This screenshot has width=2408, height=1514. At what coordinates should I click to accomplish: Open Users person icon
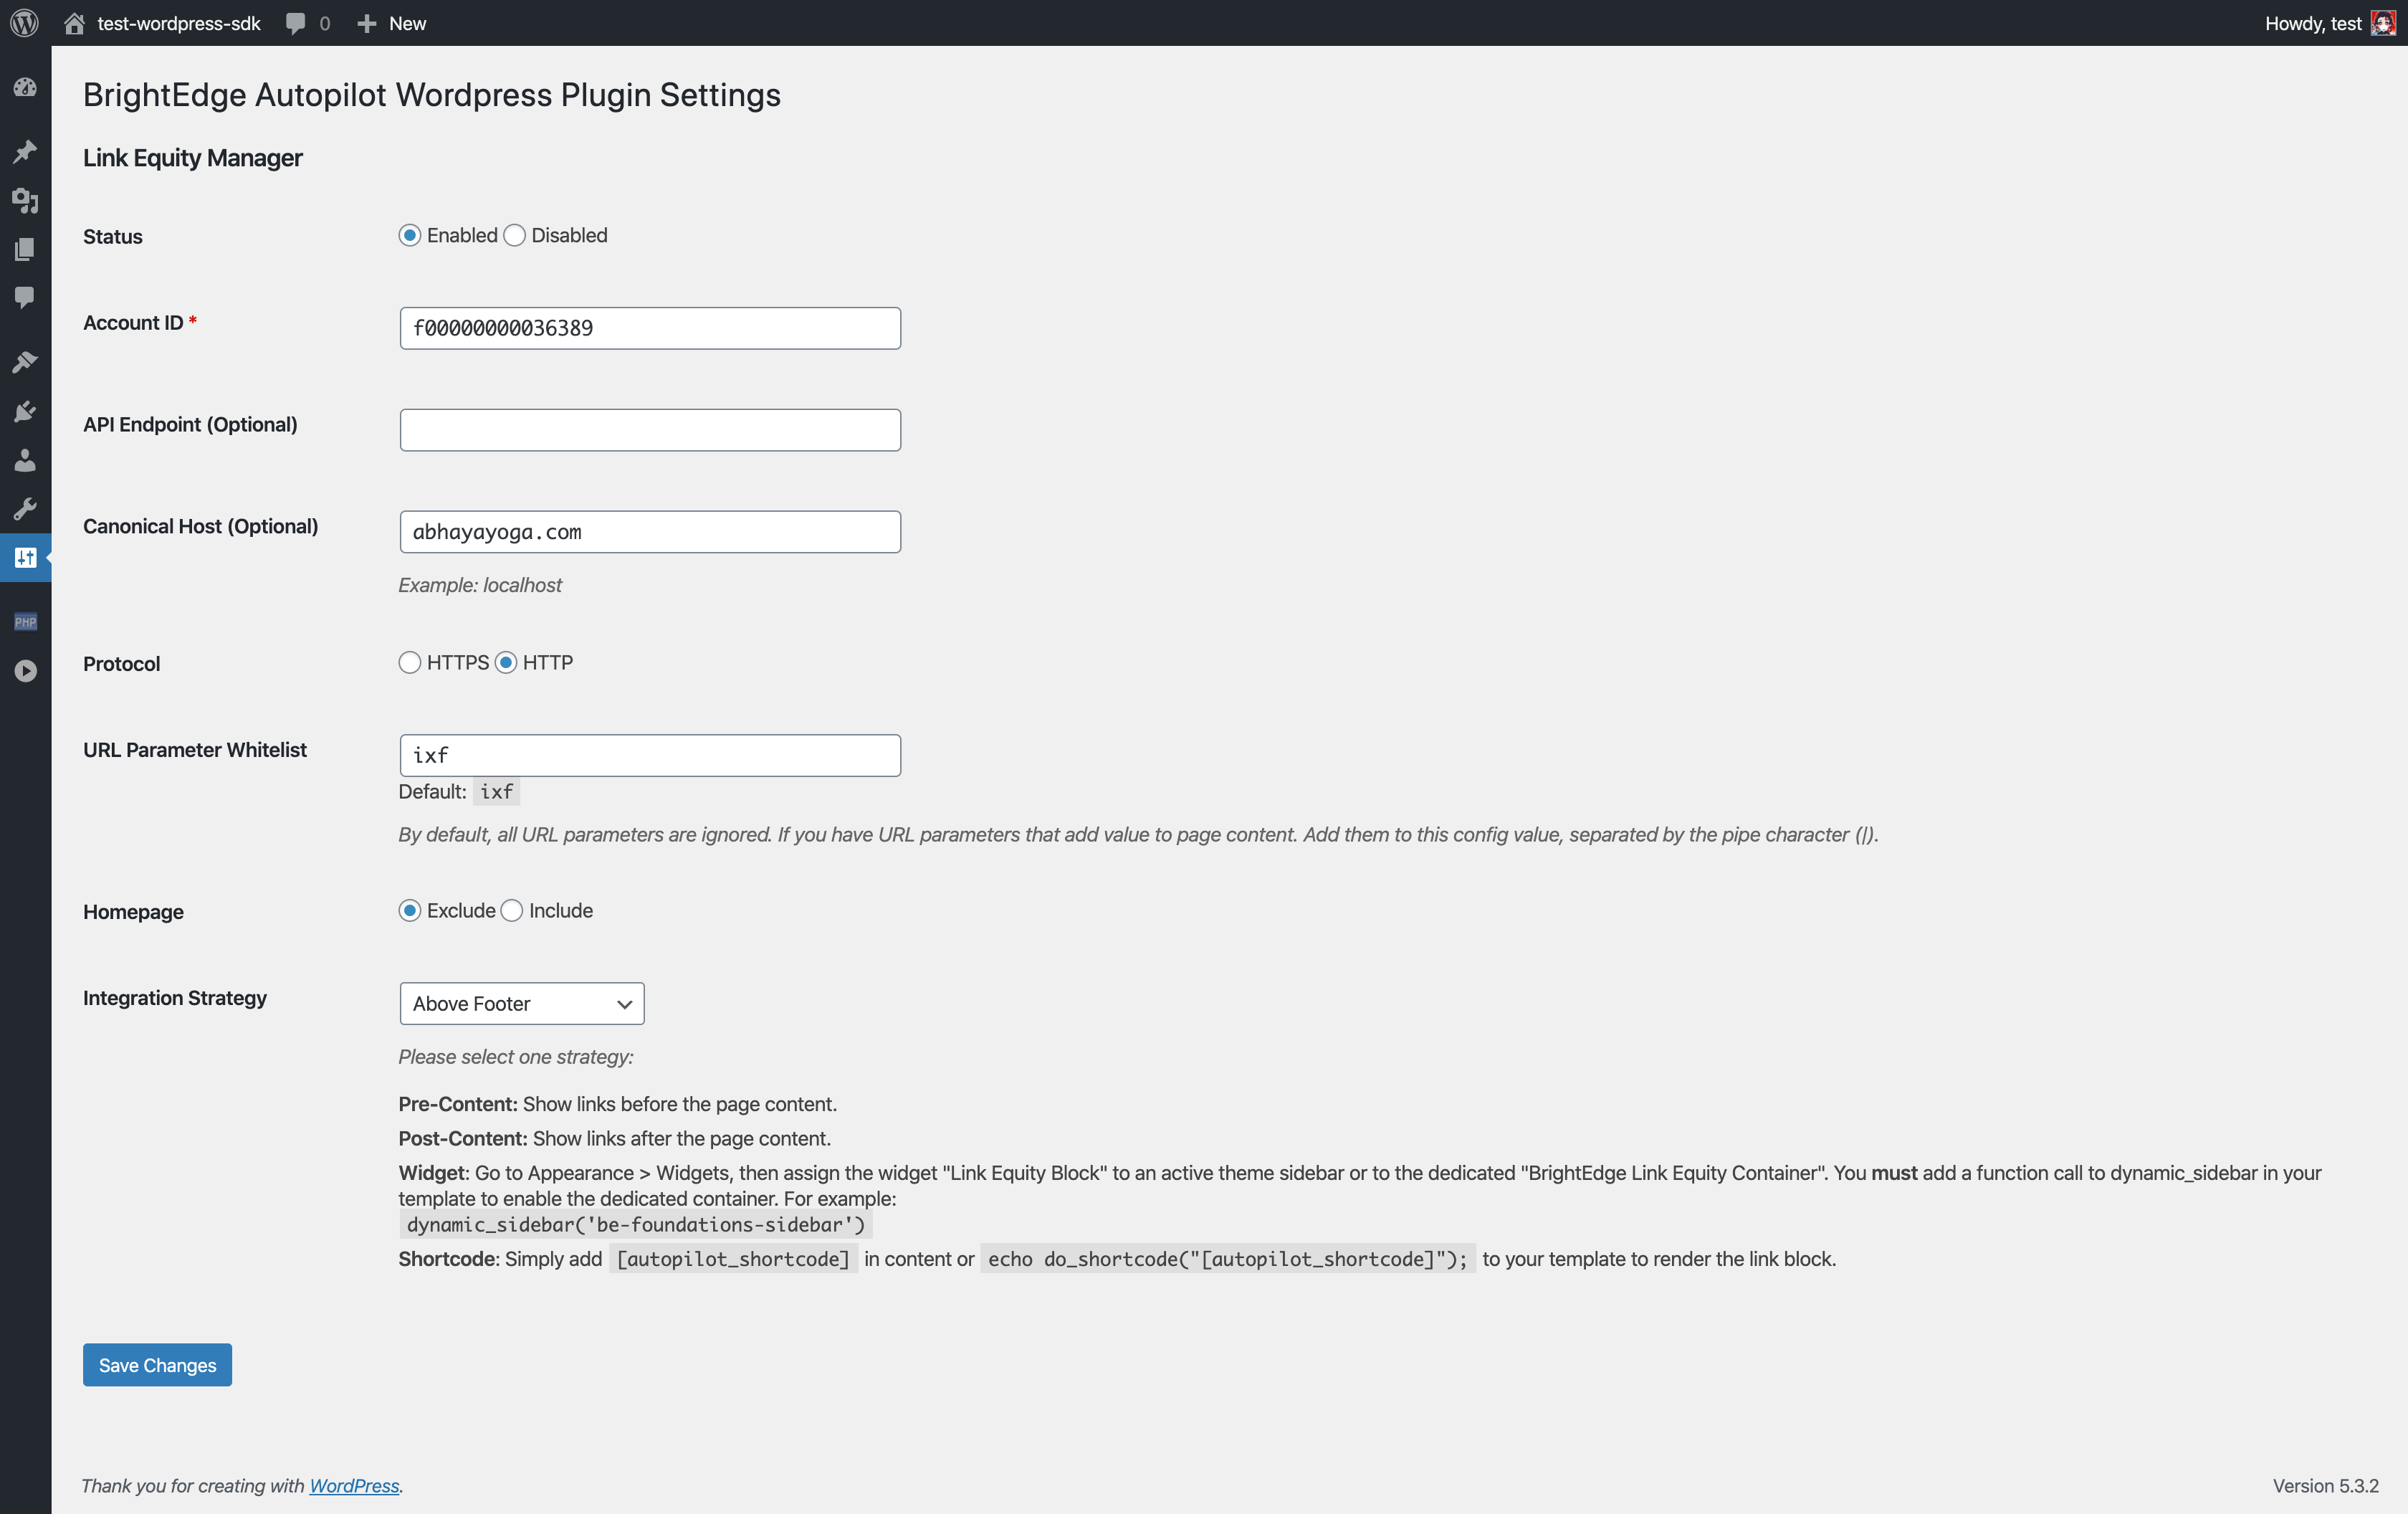click(x=25, y=460)
